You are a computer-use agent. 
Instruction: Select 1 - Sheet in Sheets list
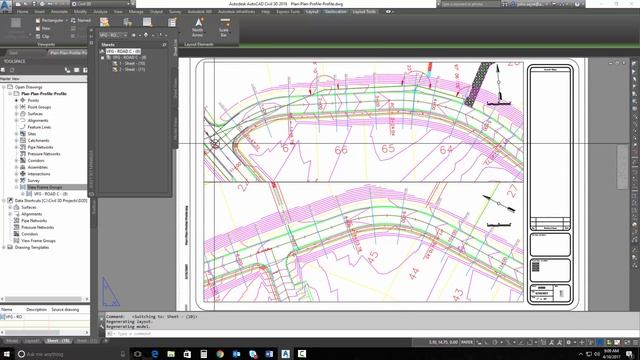129,64
